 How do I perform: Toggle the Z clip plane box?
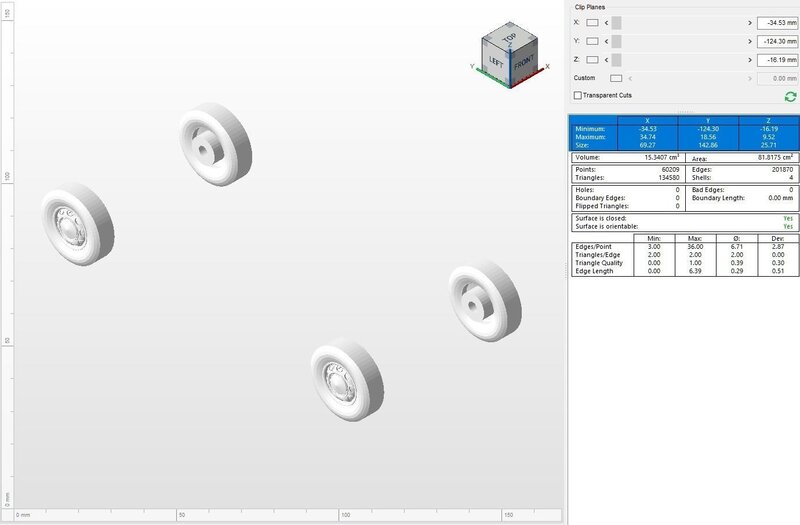tap(593, 59)
